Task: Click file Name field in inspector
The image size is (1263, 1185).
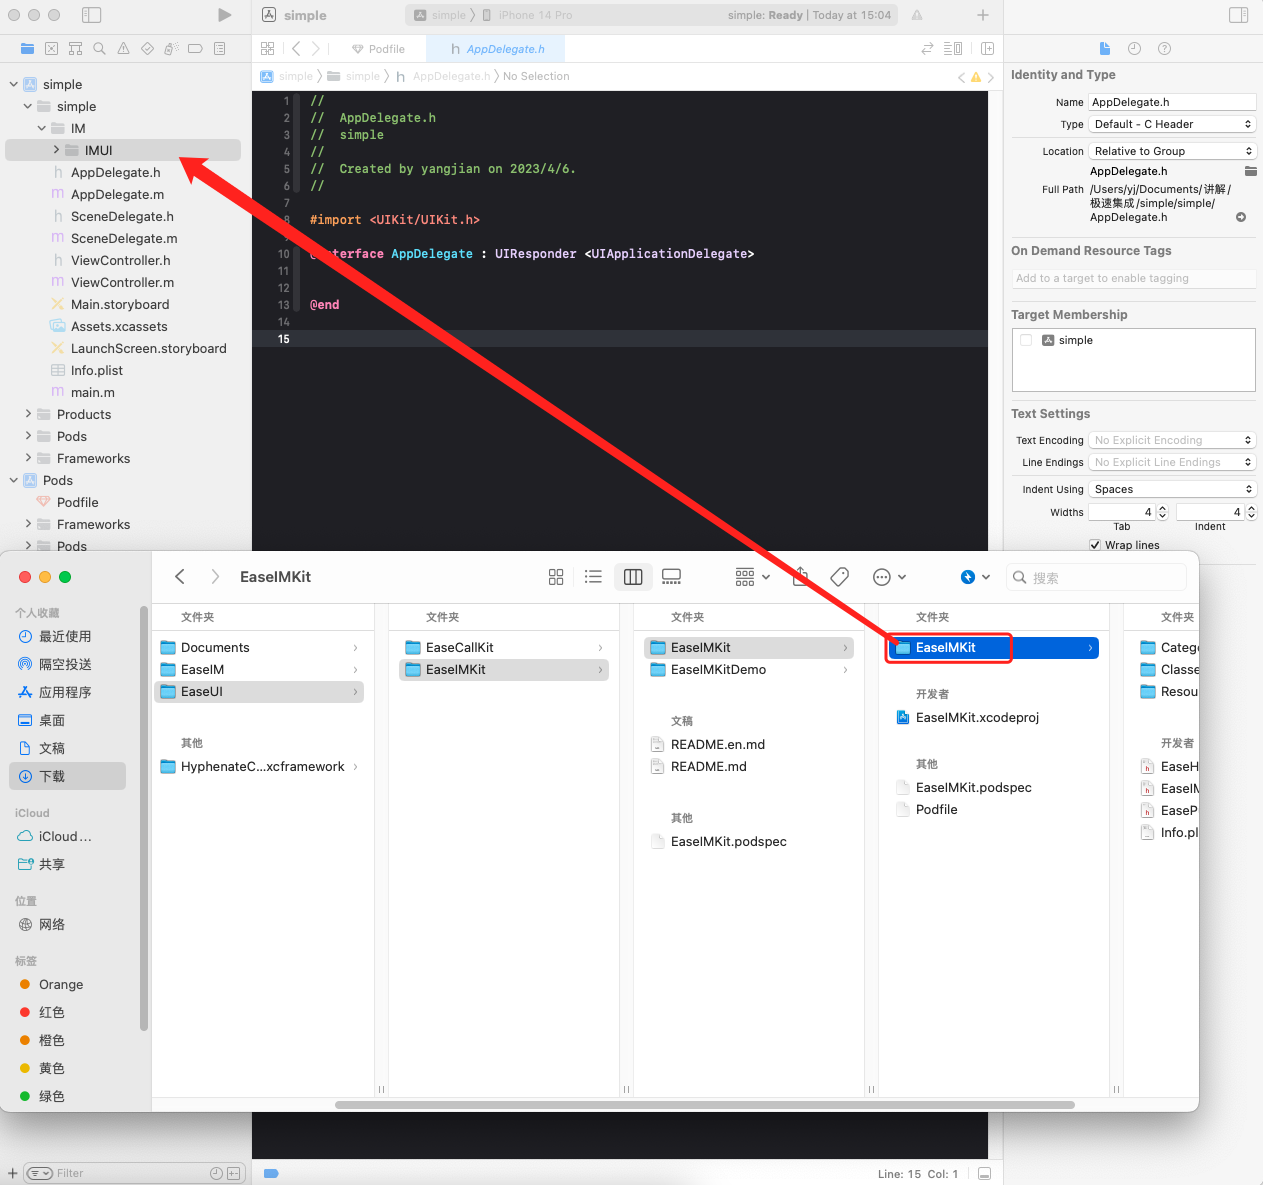Action: (x=1172, y=102)
